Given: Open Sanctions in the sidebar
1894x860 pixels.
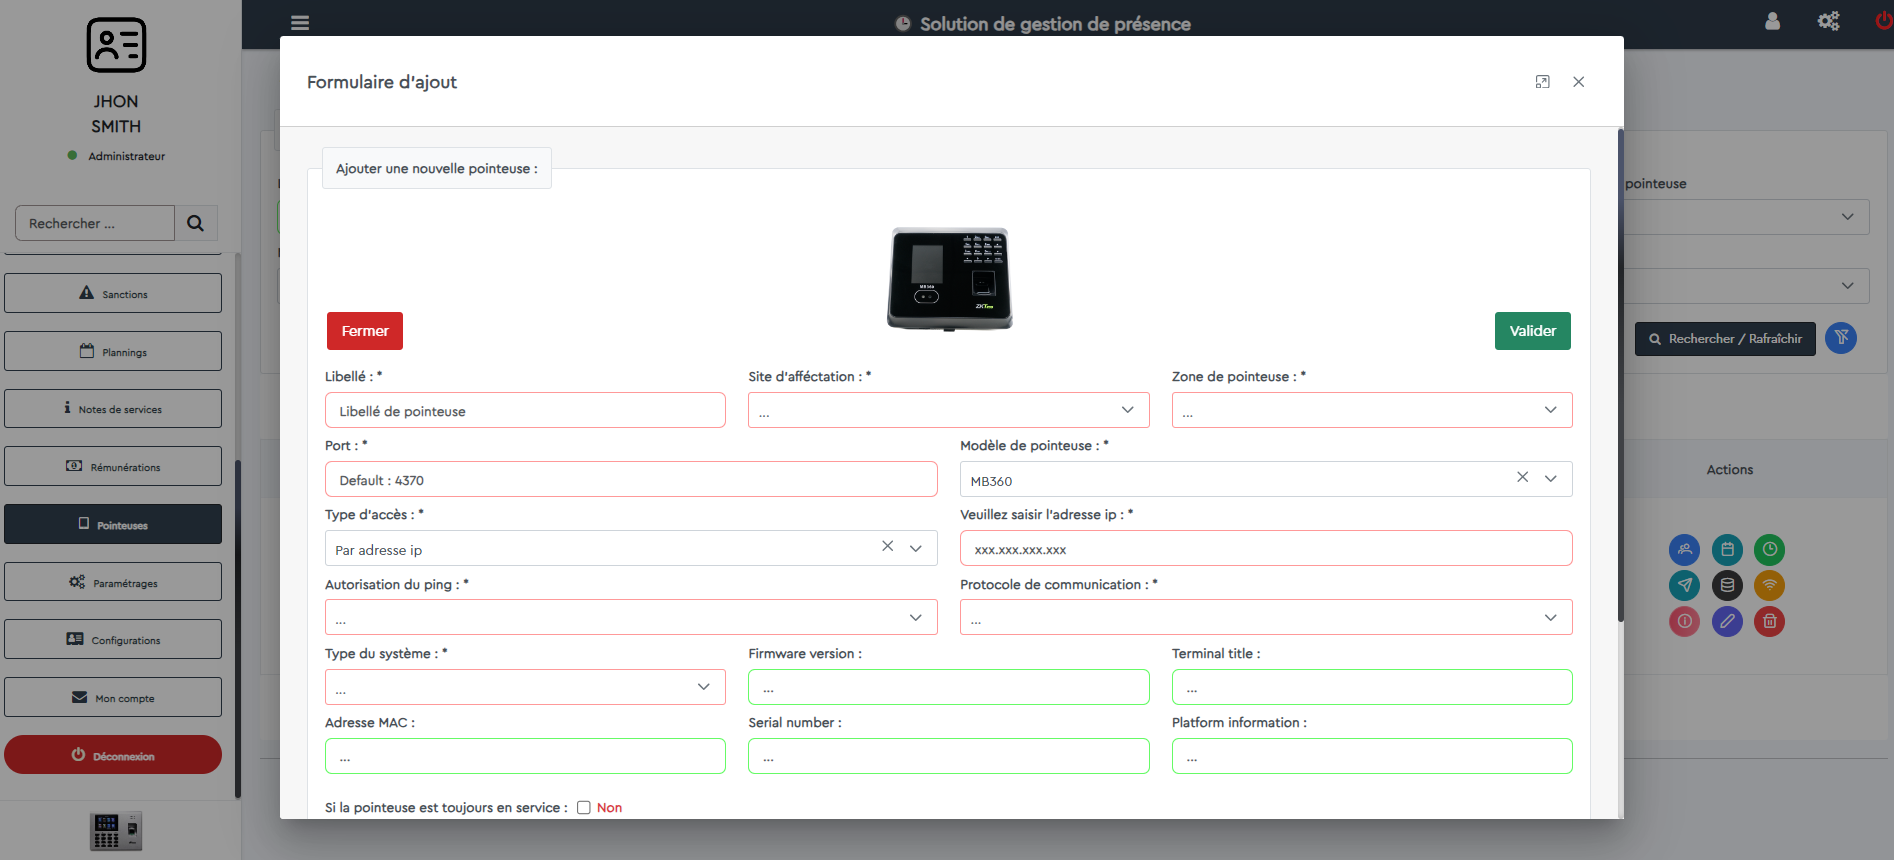Looking at the screenshot, I should click(113, 293).
